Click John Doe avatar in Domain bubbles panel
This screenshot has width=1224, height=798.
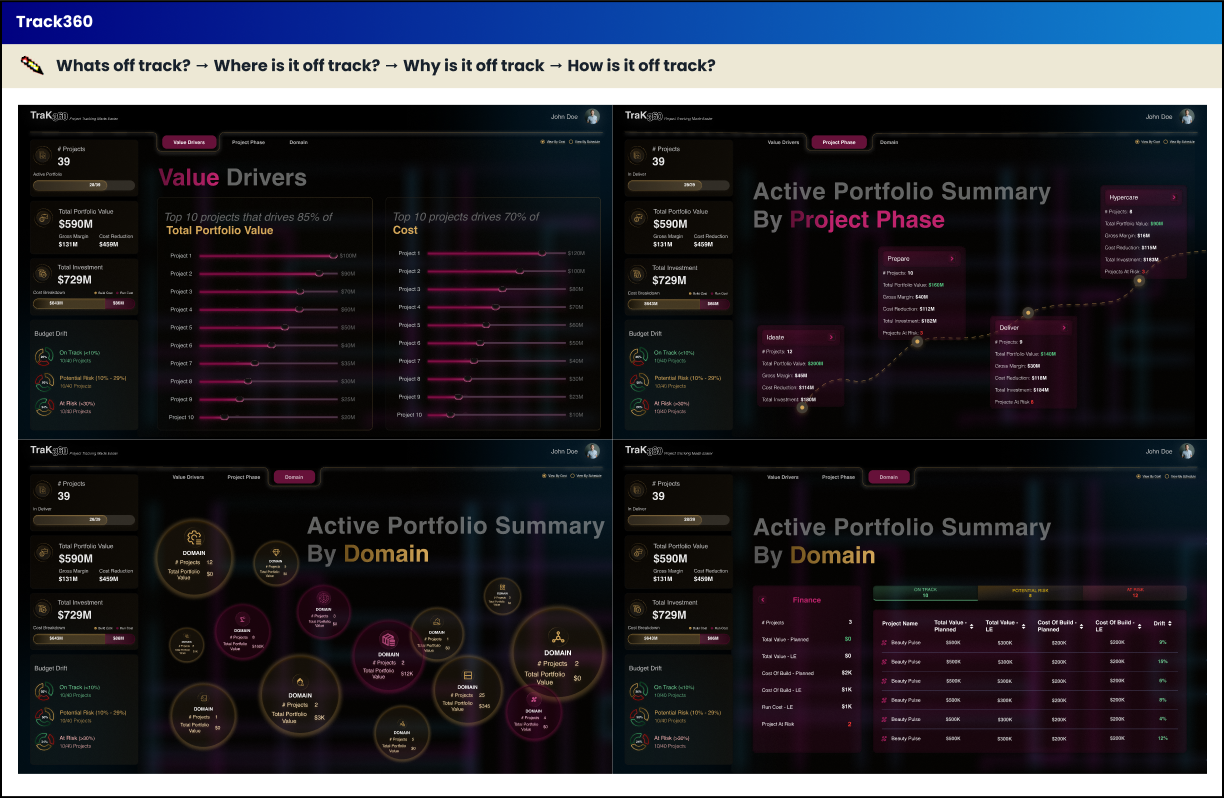click(593, 452)
